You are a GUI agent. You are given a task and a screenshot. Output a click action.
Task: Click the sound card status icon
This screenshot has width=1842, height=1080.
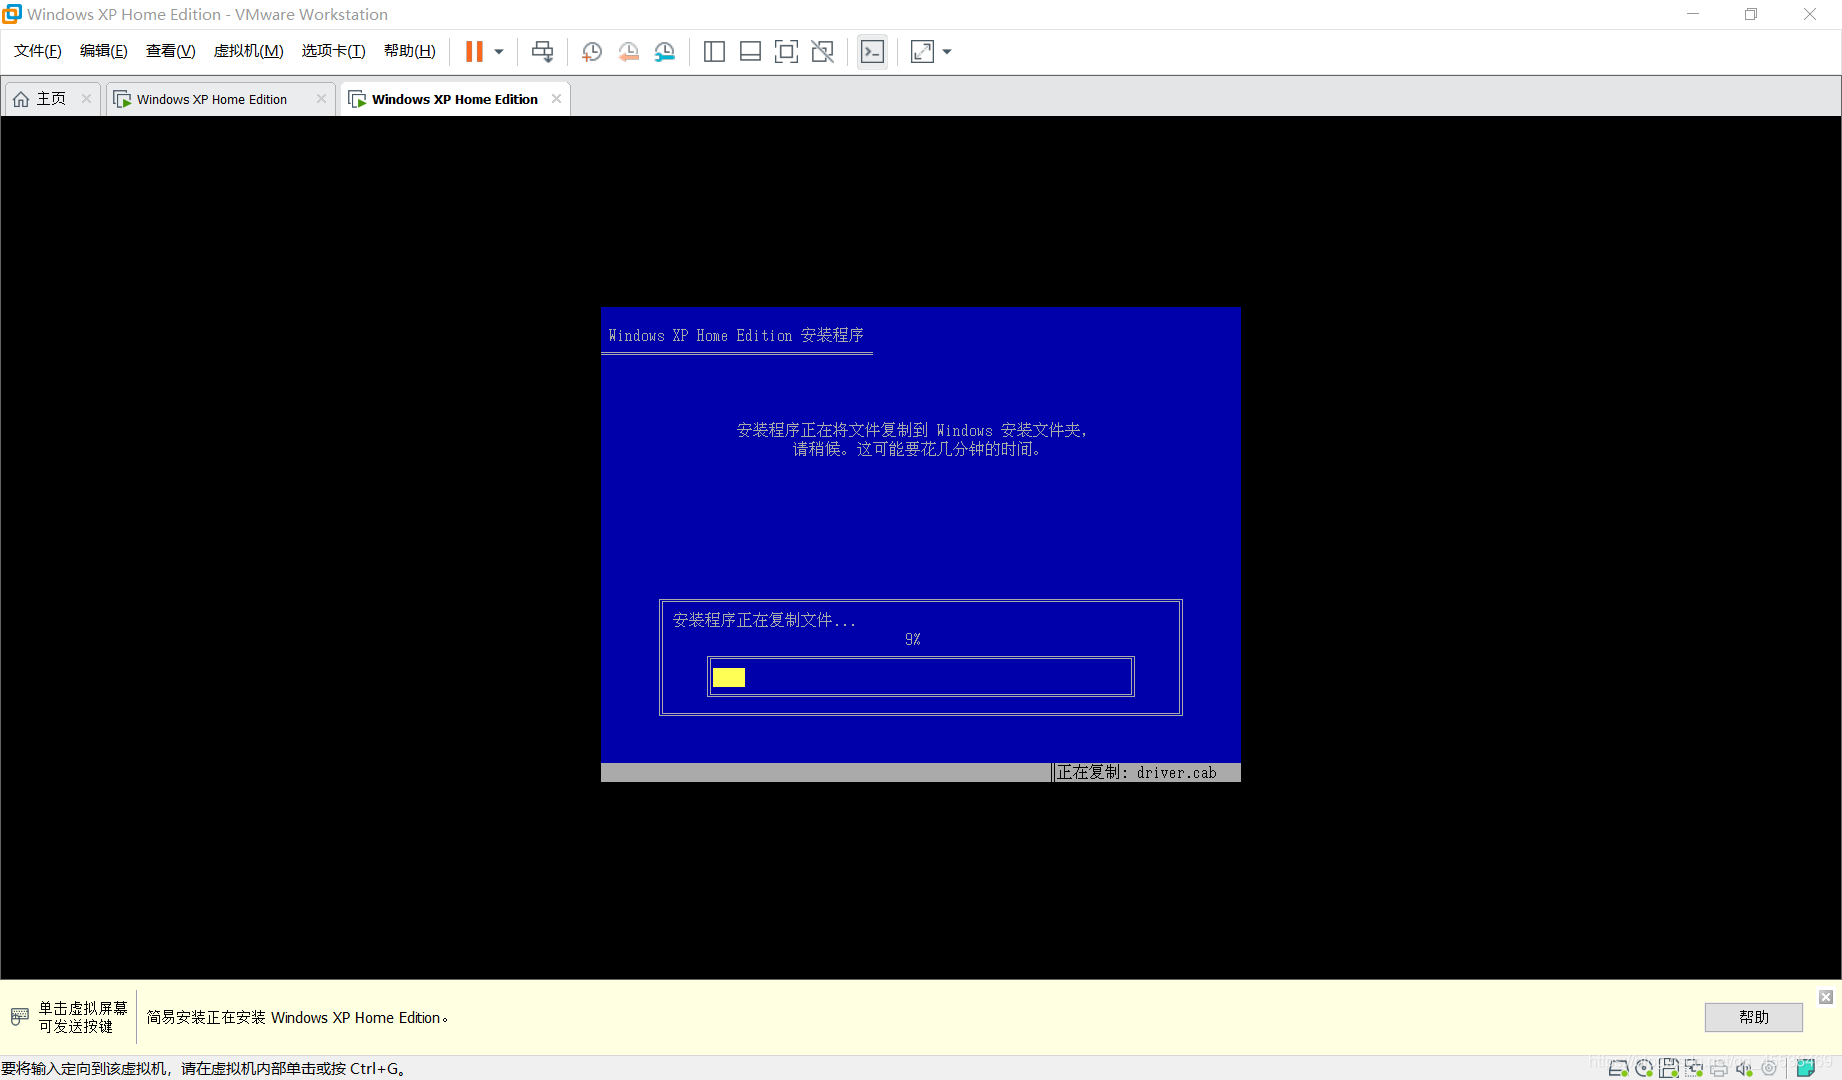[1744, 1068]
